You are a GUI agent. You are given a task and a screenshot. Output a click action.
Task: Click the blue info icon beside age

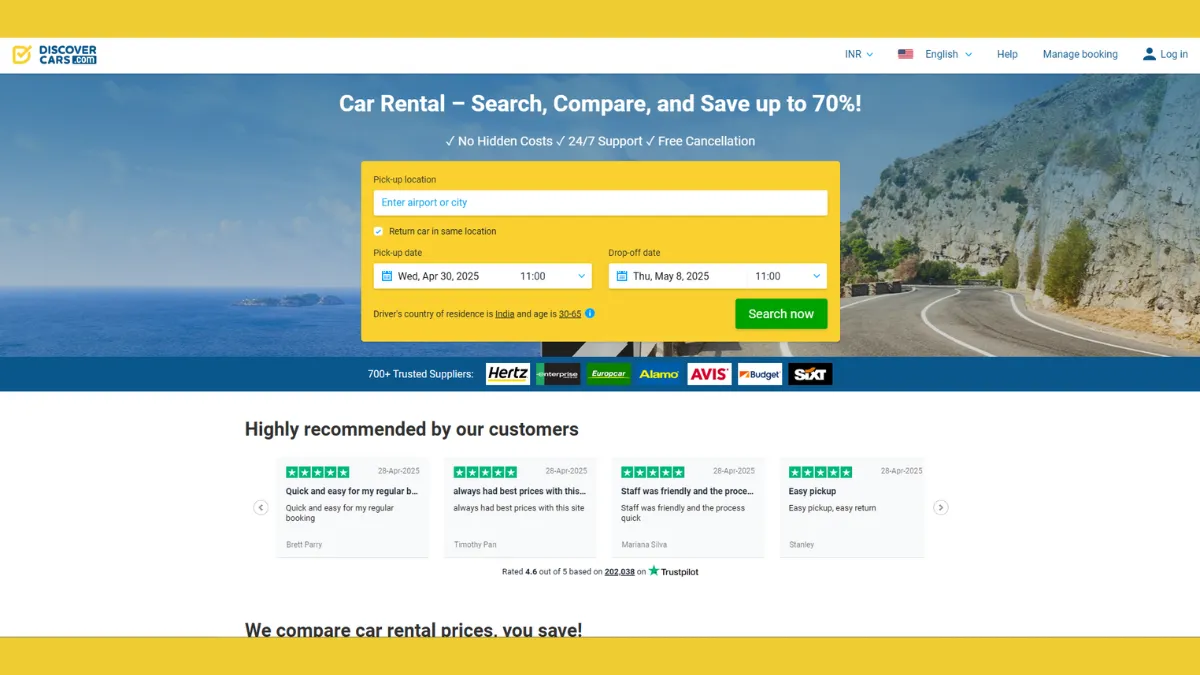click(x=590, y=313)
